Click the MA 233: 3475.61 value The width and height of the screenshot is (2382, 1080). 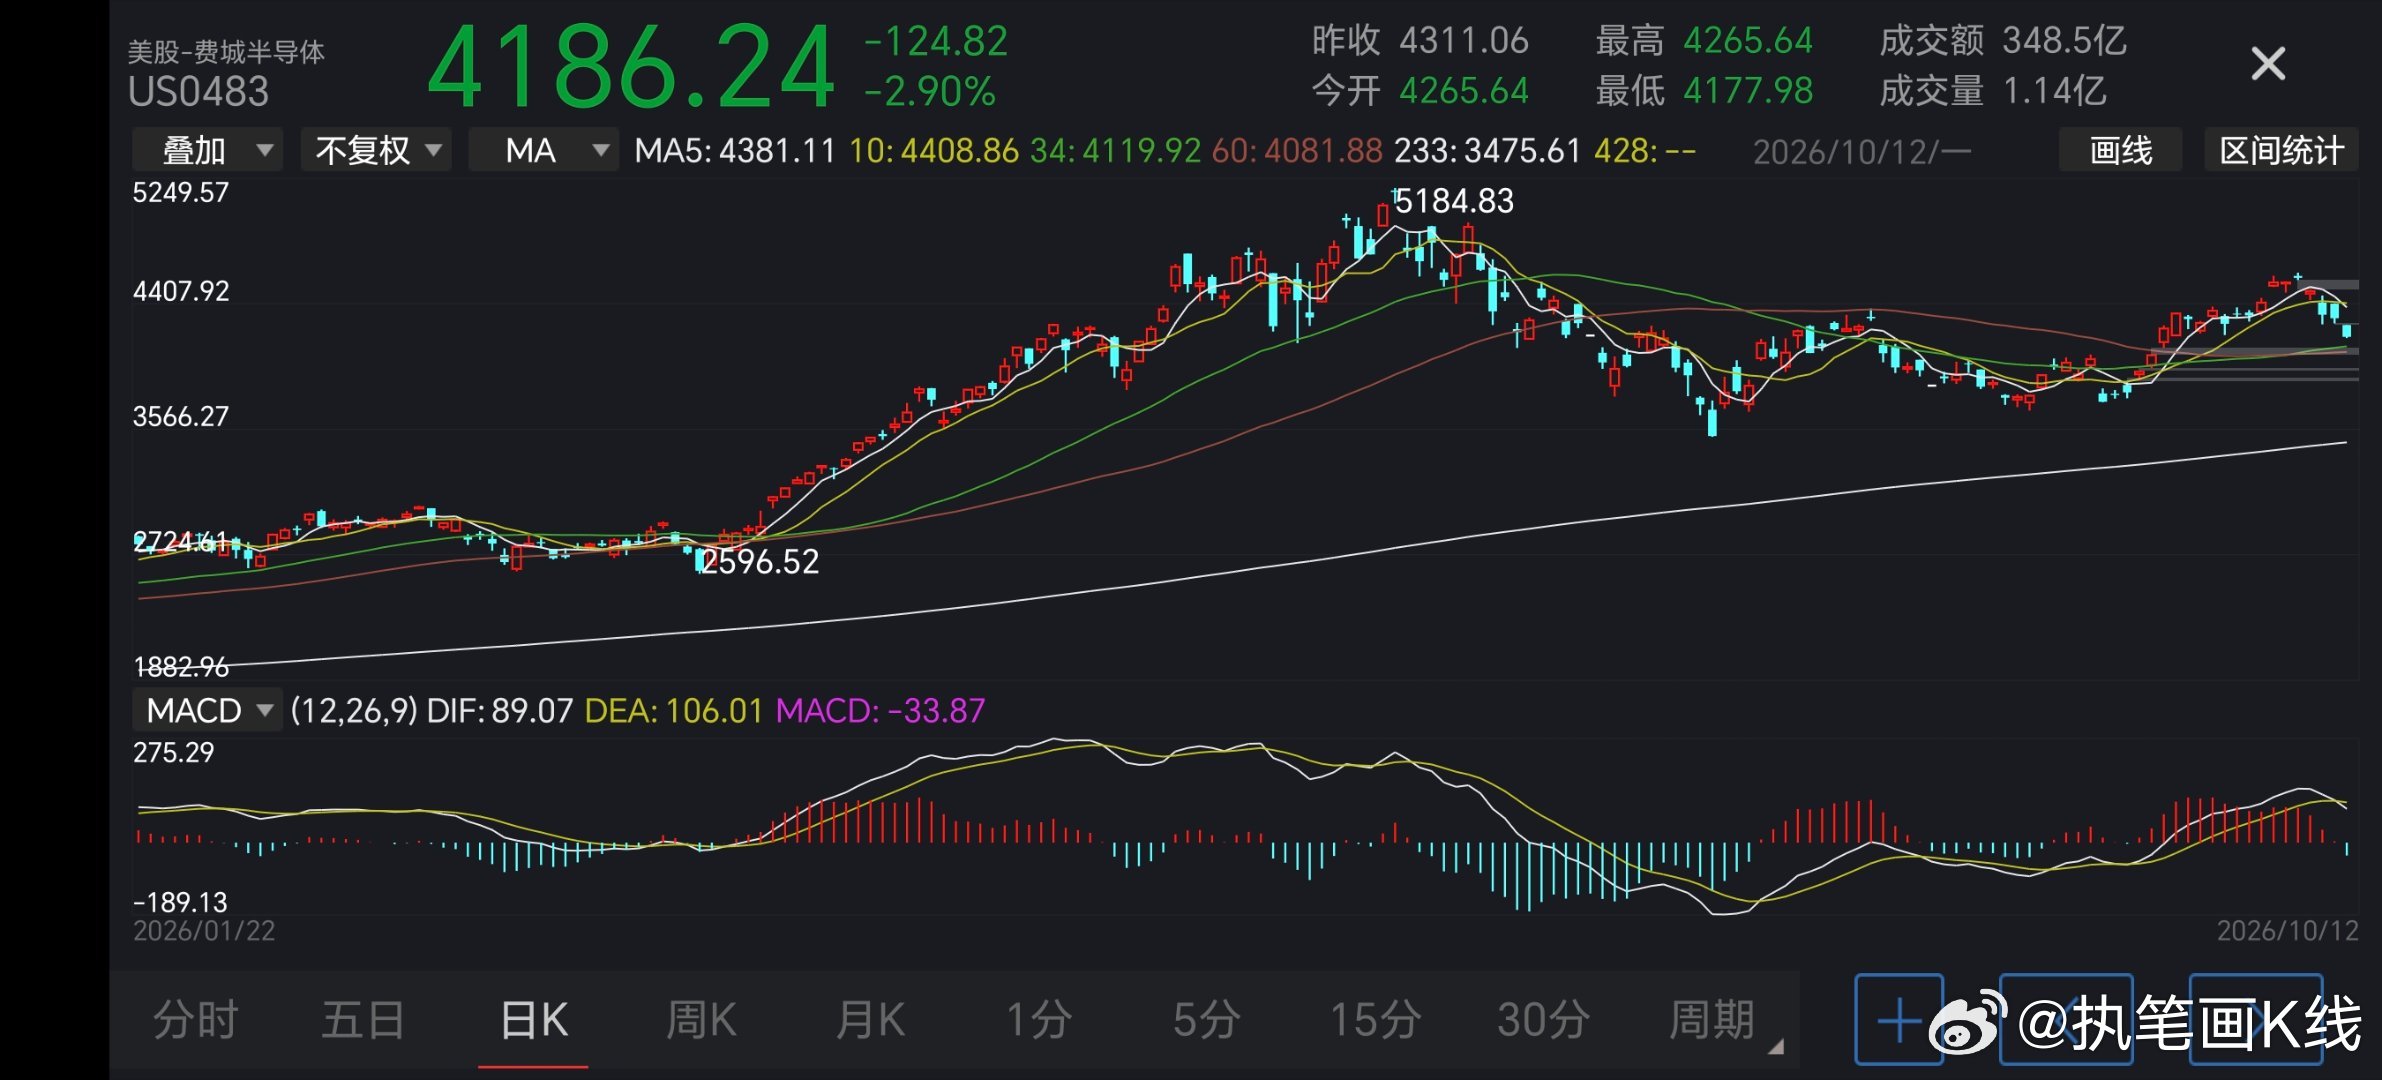pyautogui.click(x=1488, y=151)
